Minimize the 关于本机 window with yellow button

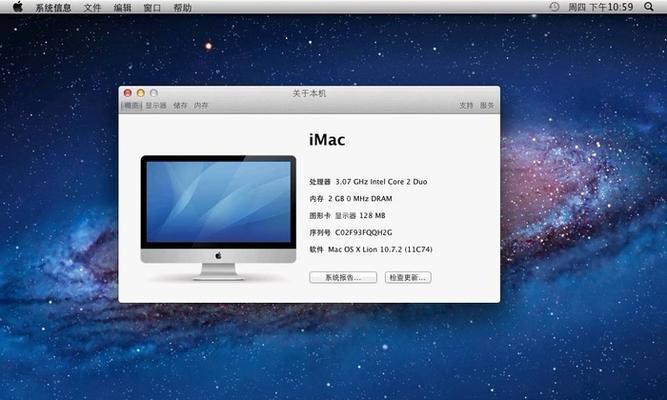coord(141,93)
